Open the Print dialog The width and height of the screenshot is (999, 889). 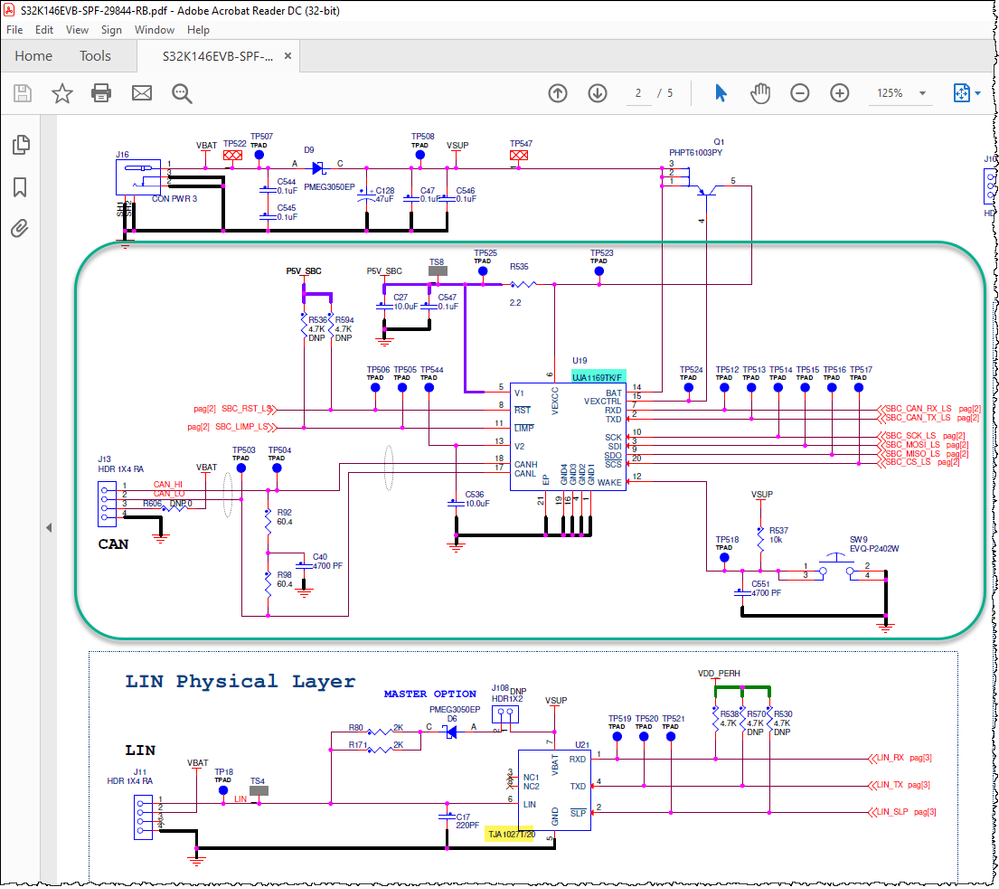(x=100, y=92)
